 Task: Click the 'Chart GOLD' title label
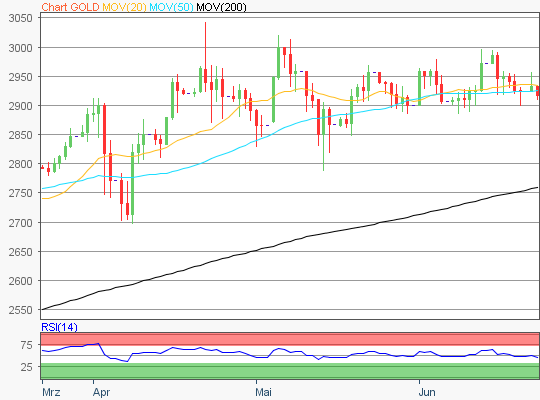click(70, 7)
